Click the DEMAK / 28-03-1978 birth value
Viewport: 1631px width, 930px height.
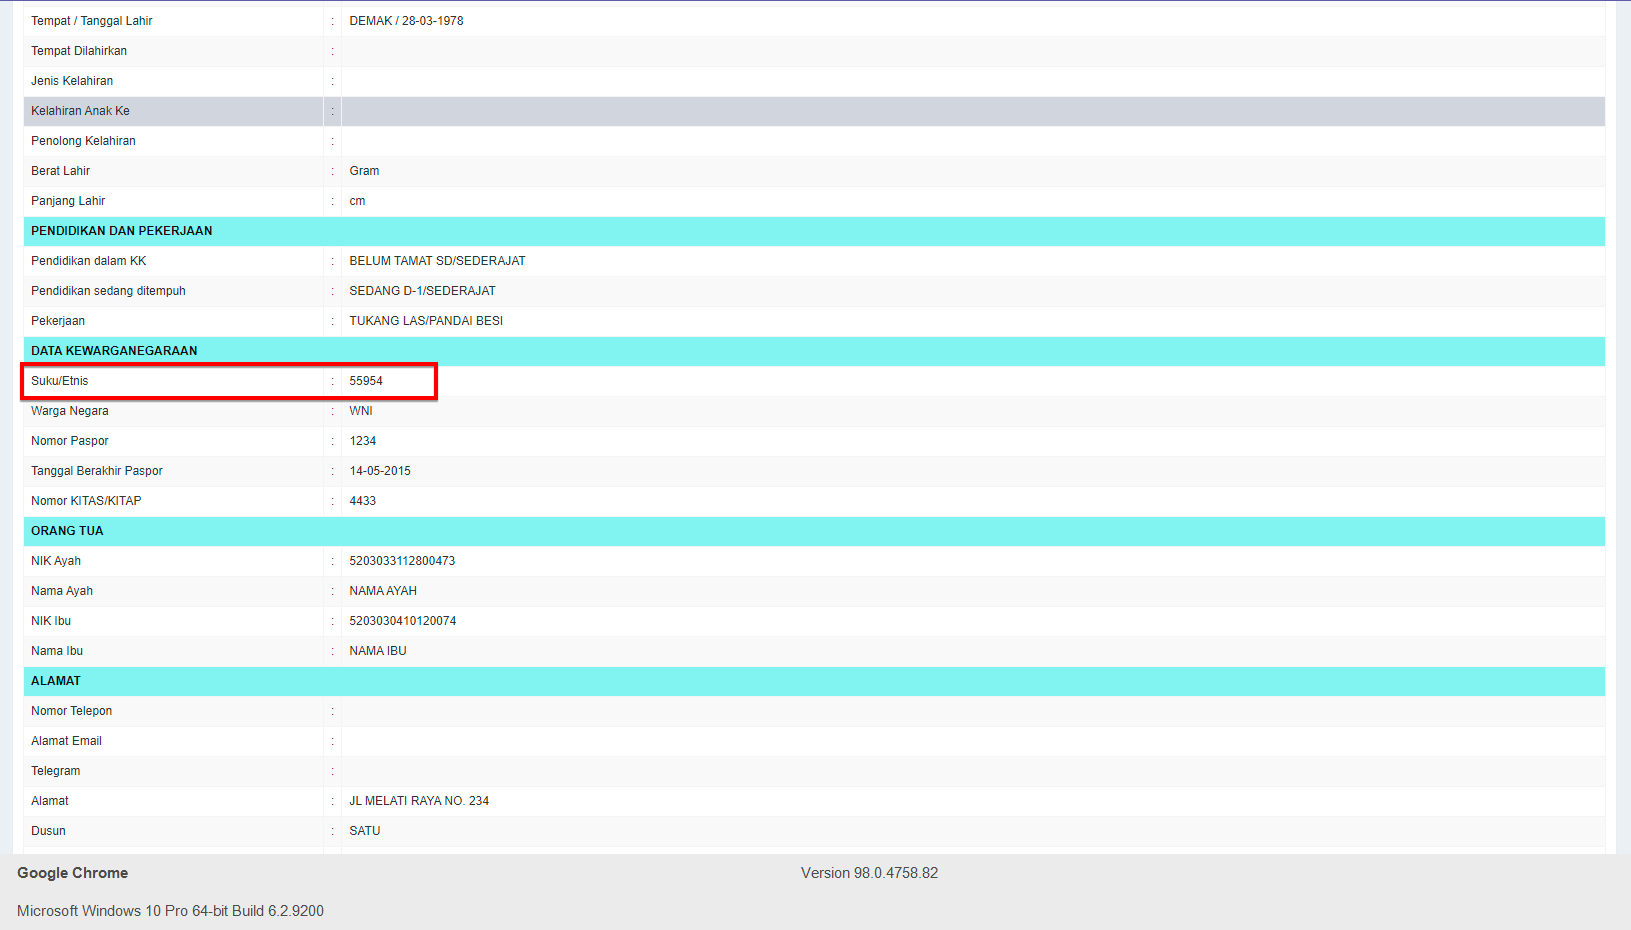tap(405, 20)
